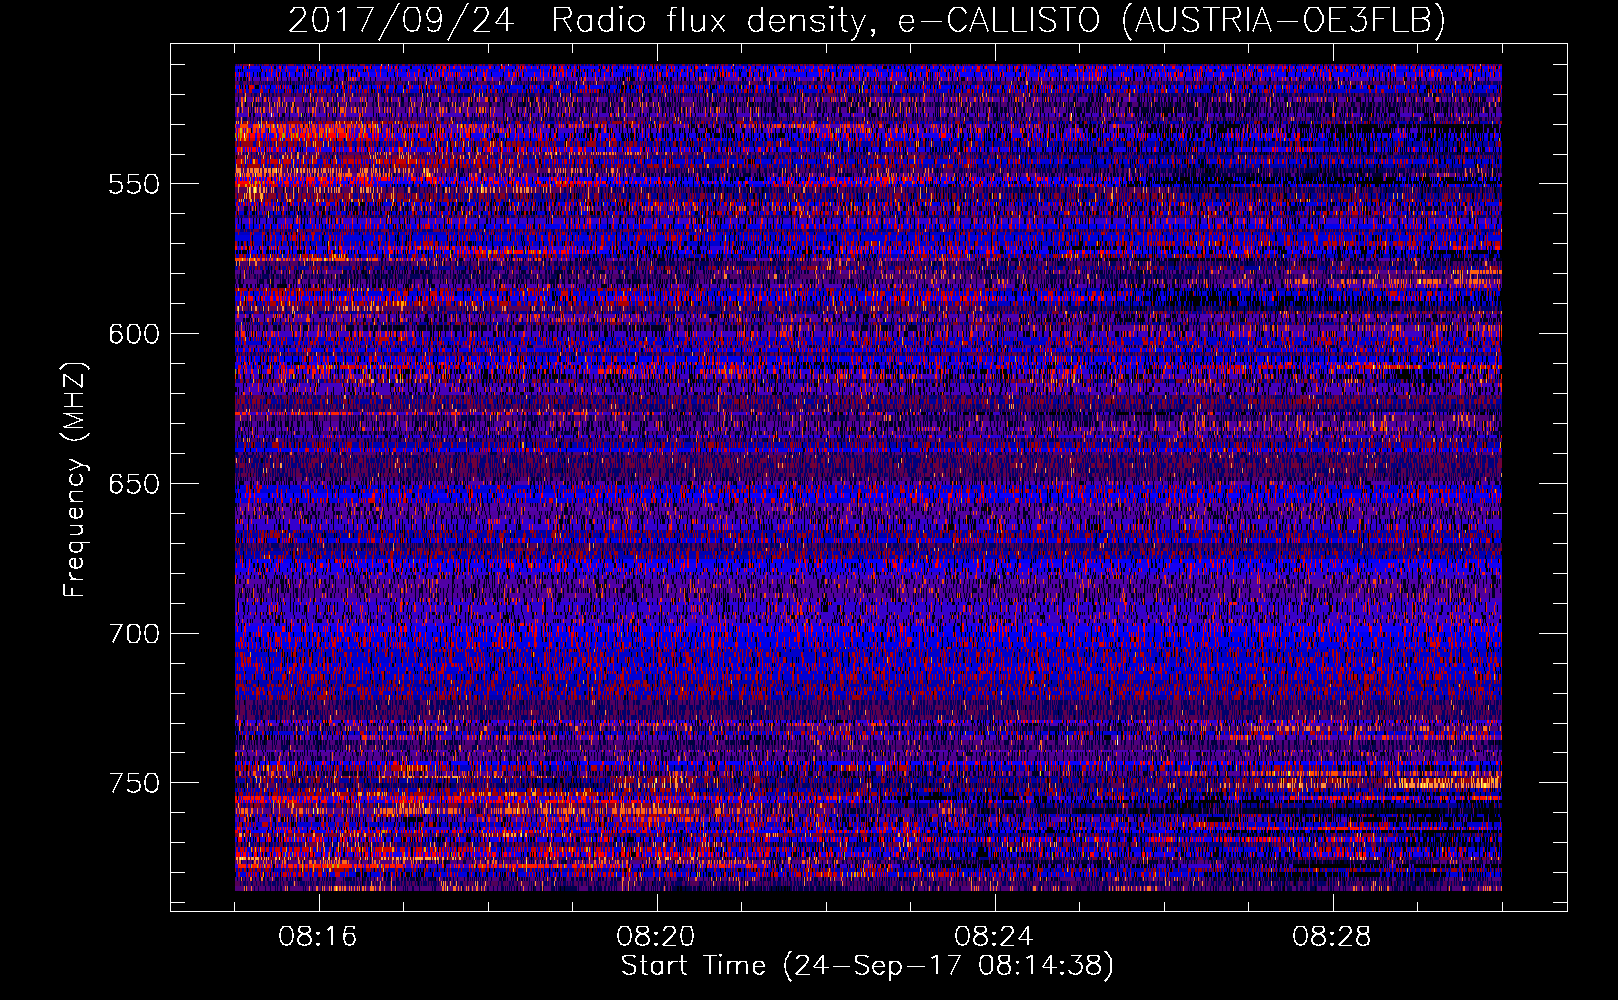Click the 08:28 time tick label
This screenshot has width=1618, height=1000.
coord(1332,937)
